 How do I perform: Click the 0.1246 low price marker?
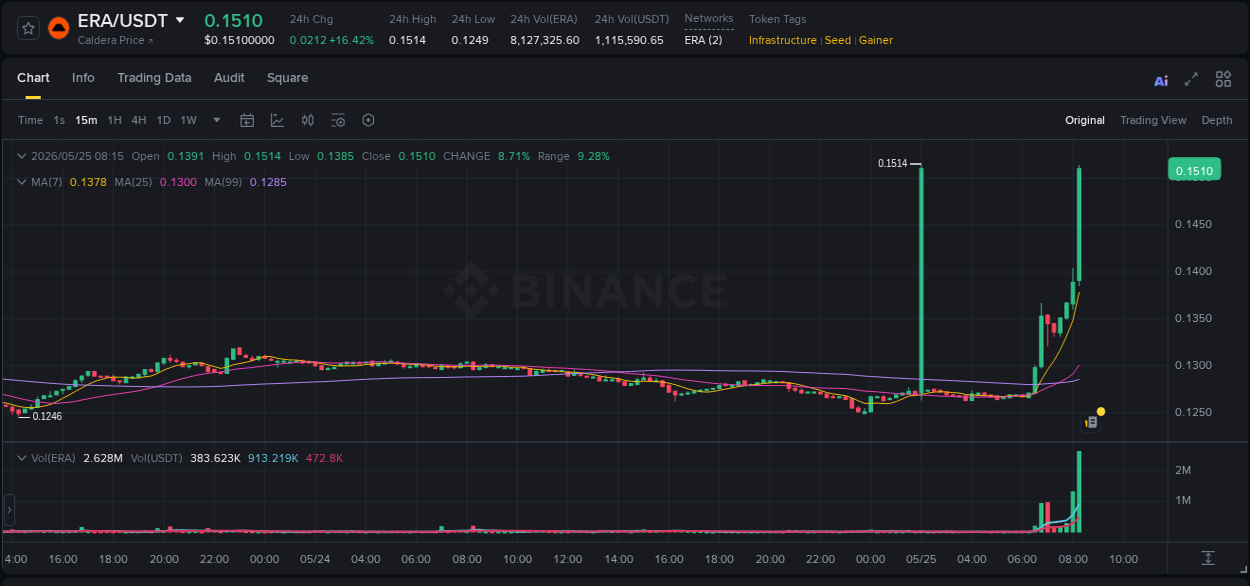pos(47,416)
